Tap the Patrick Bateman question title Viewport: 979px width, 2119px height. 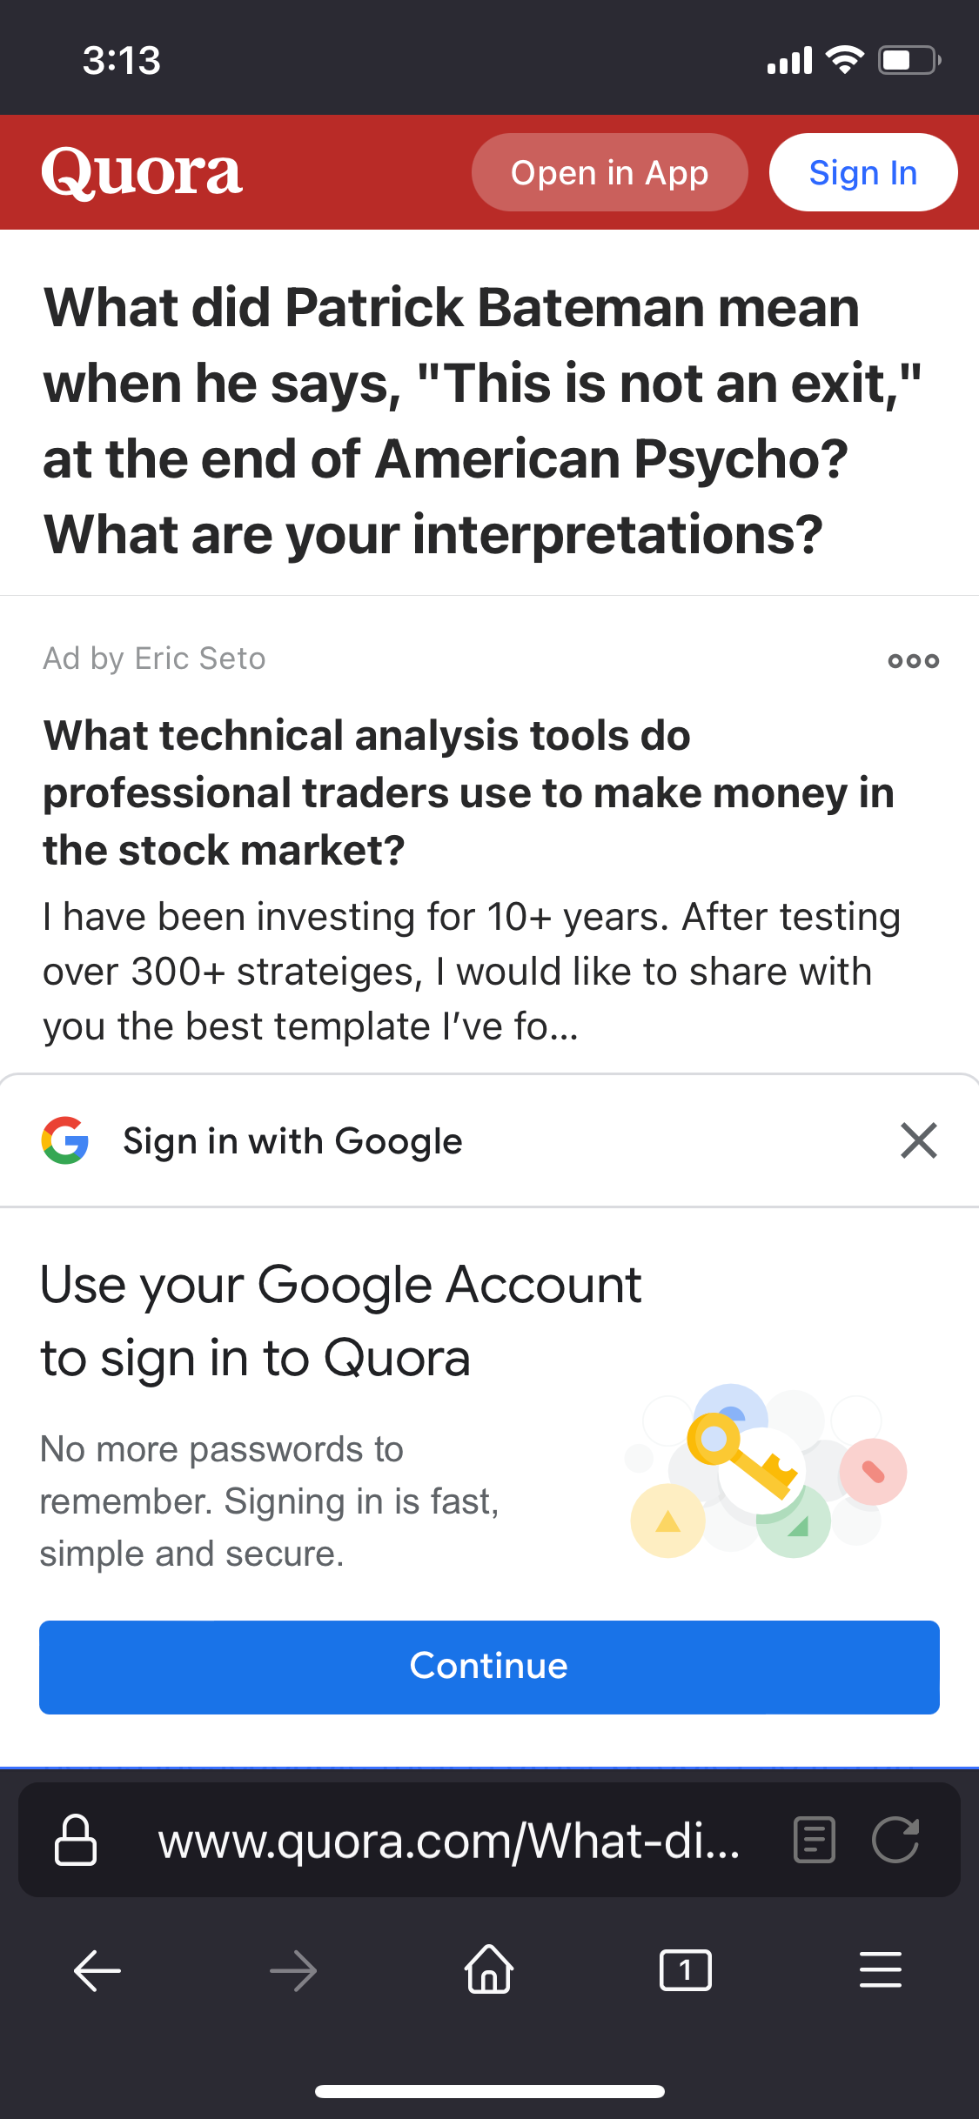[x=482, y=420]
